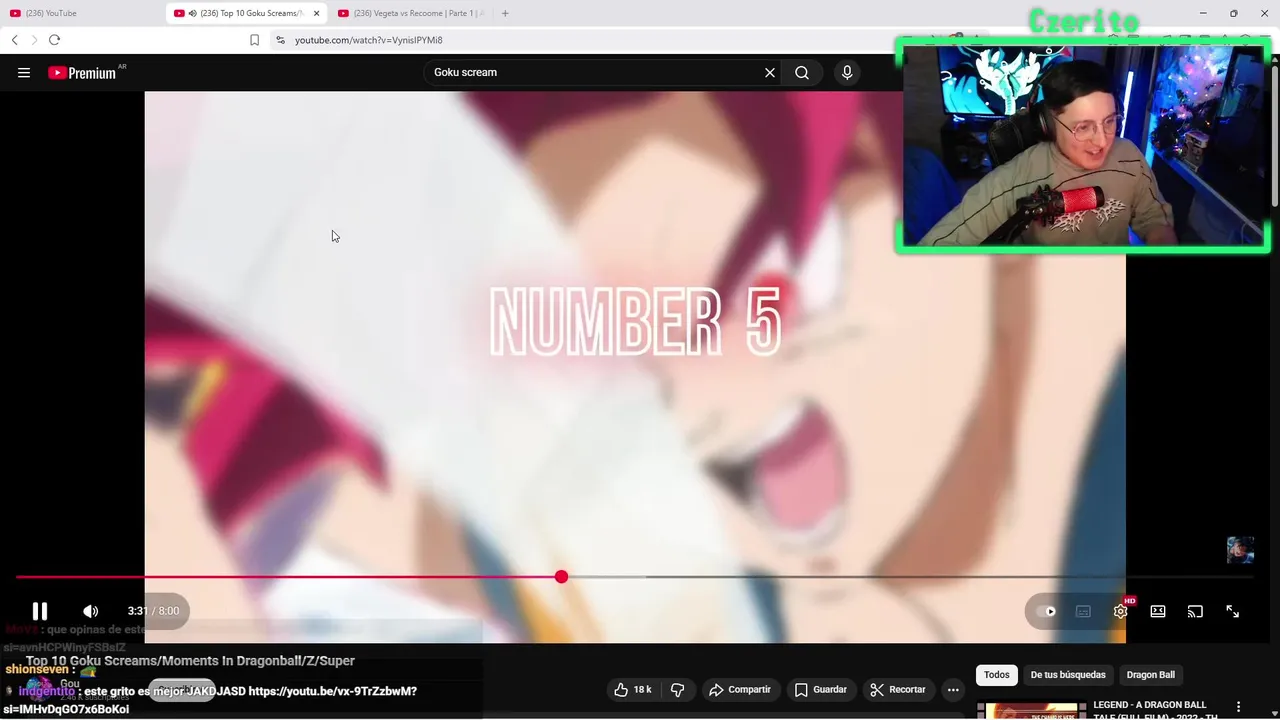The height and width of the screenshot is (720, 1280).
Task: Save video with Guardar button
Action: [820, 690]
